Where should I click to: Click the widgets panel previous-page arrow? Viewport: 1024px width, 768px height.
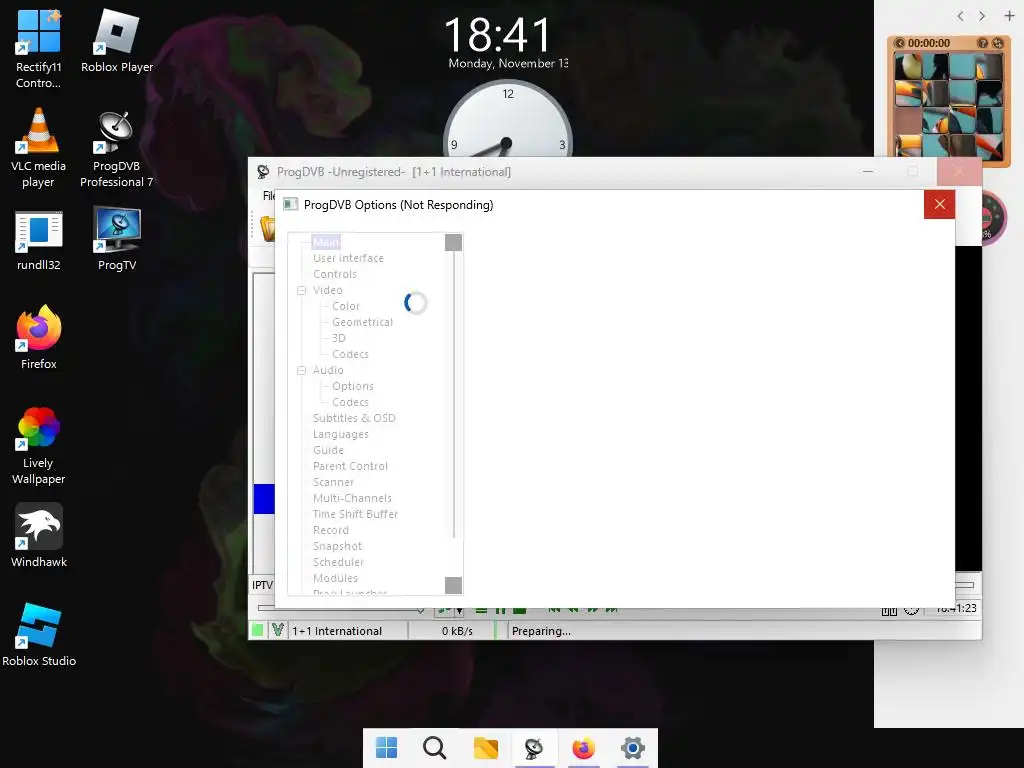pos(960,16)
